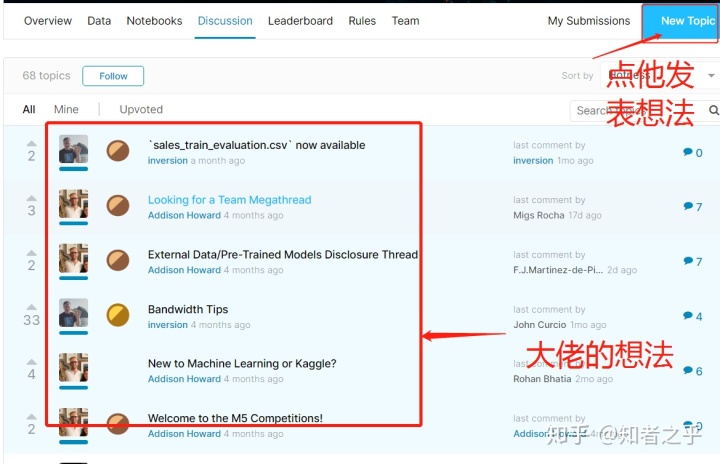Open inversion's avatar on sales_train_evaluation row
The image size is (720, 464).
73,149
